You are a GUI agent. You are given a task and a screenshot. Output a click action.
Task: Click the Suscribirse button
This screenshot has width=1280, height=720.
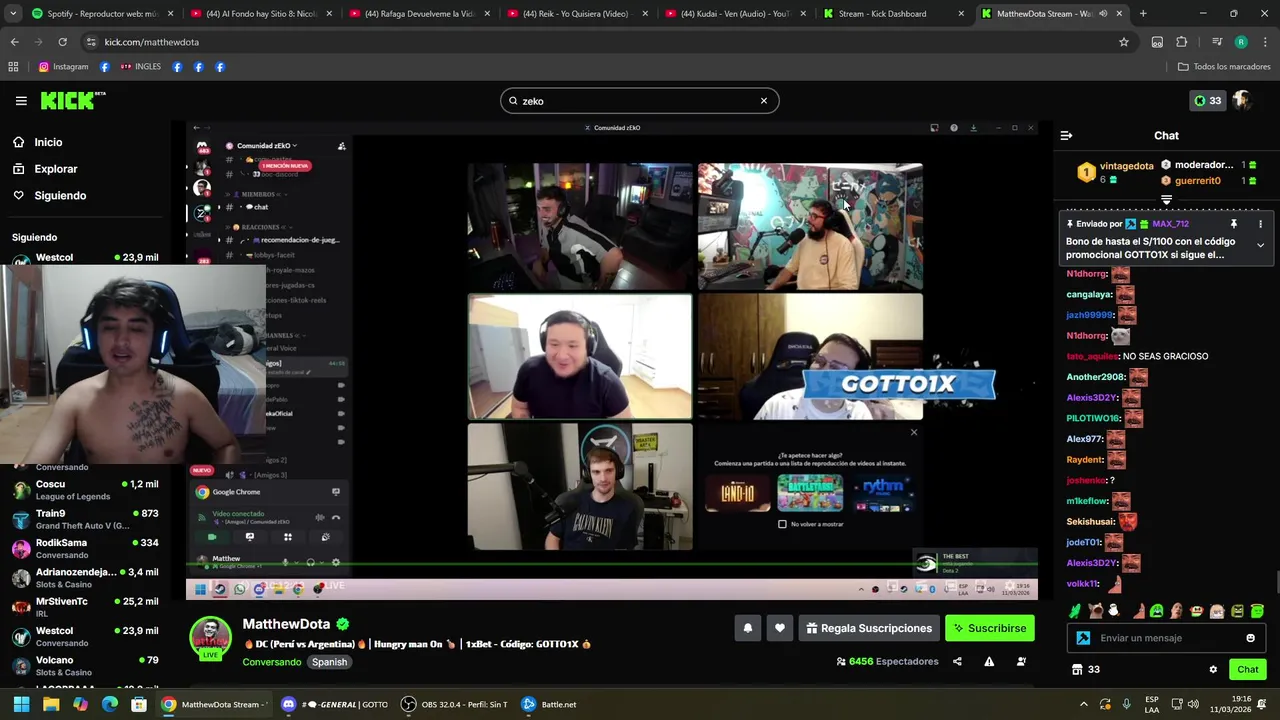989,628
